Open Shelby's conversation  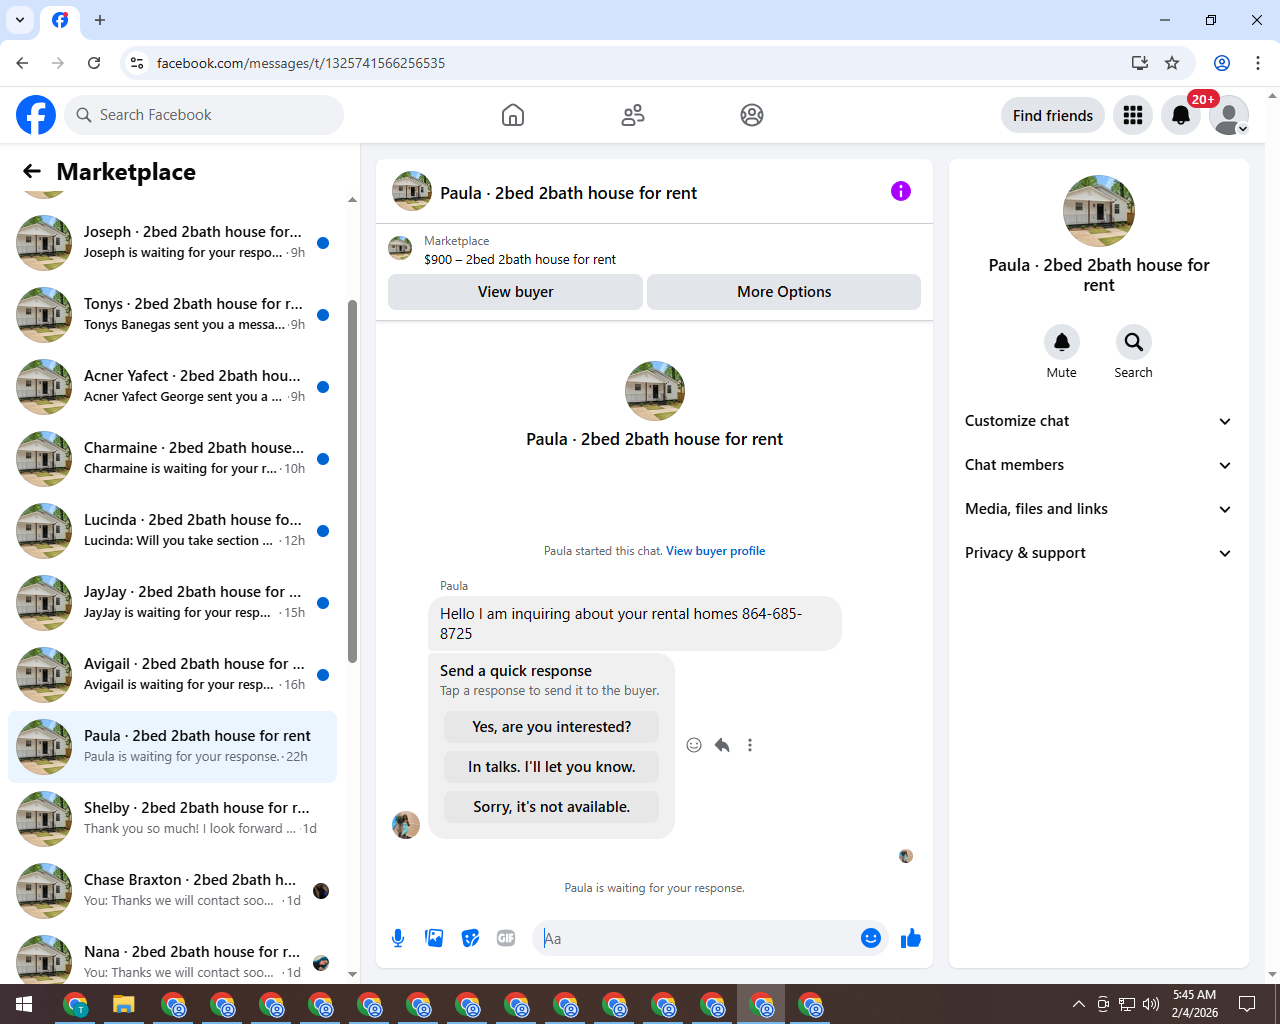[x=172, y=819]
